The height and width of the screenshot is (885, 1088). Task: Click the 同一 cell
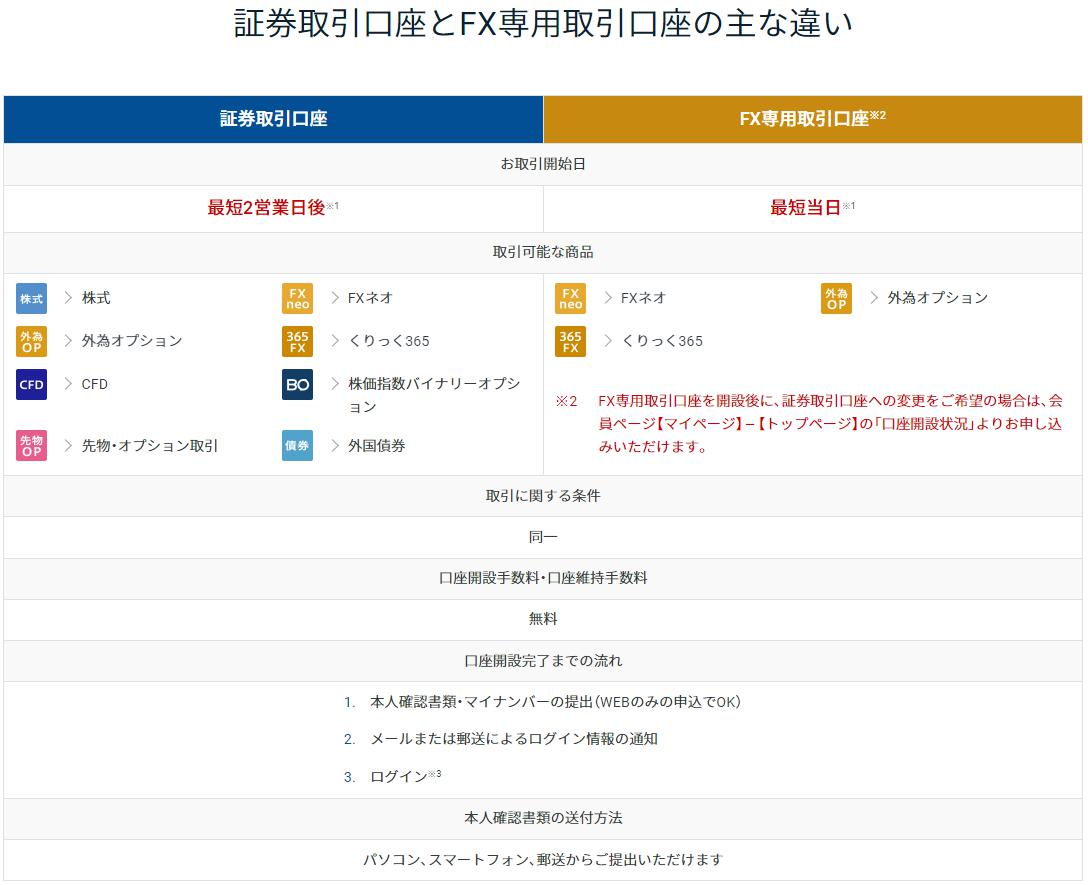click(543, 537)
